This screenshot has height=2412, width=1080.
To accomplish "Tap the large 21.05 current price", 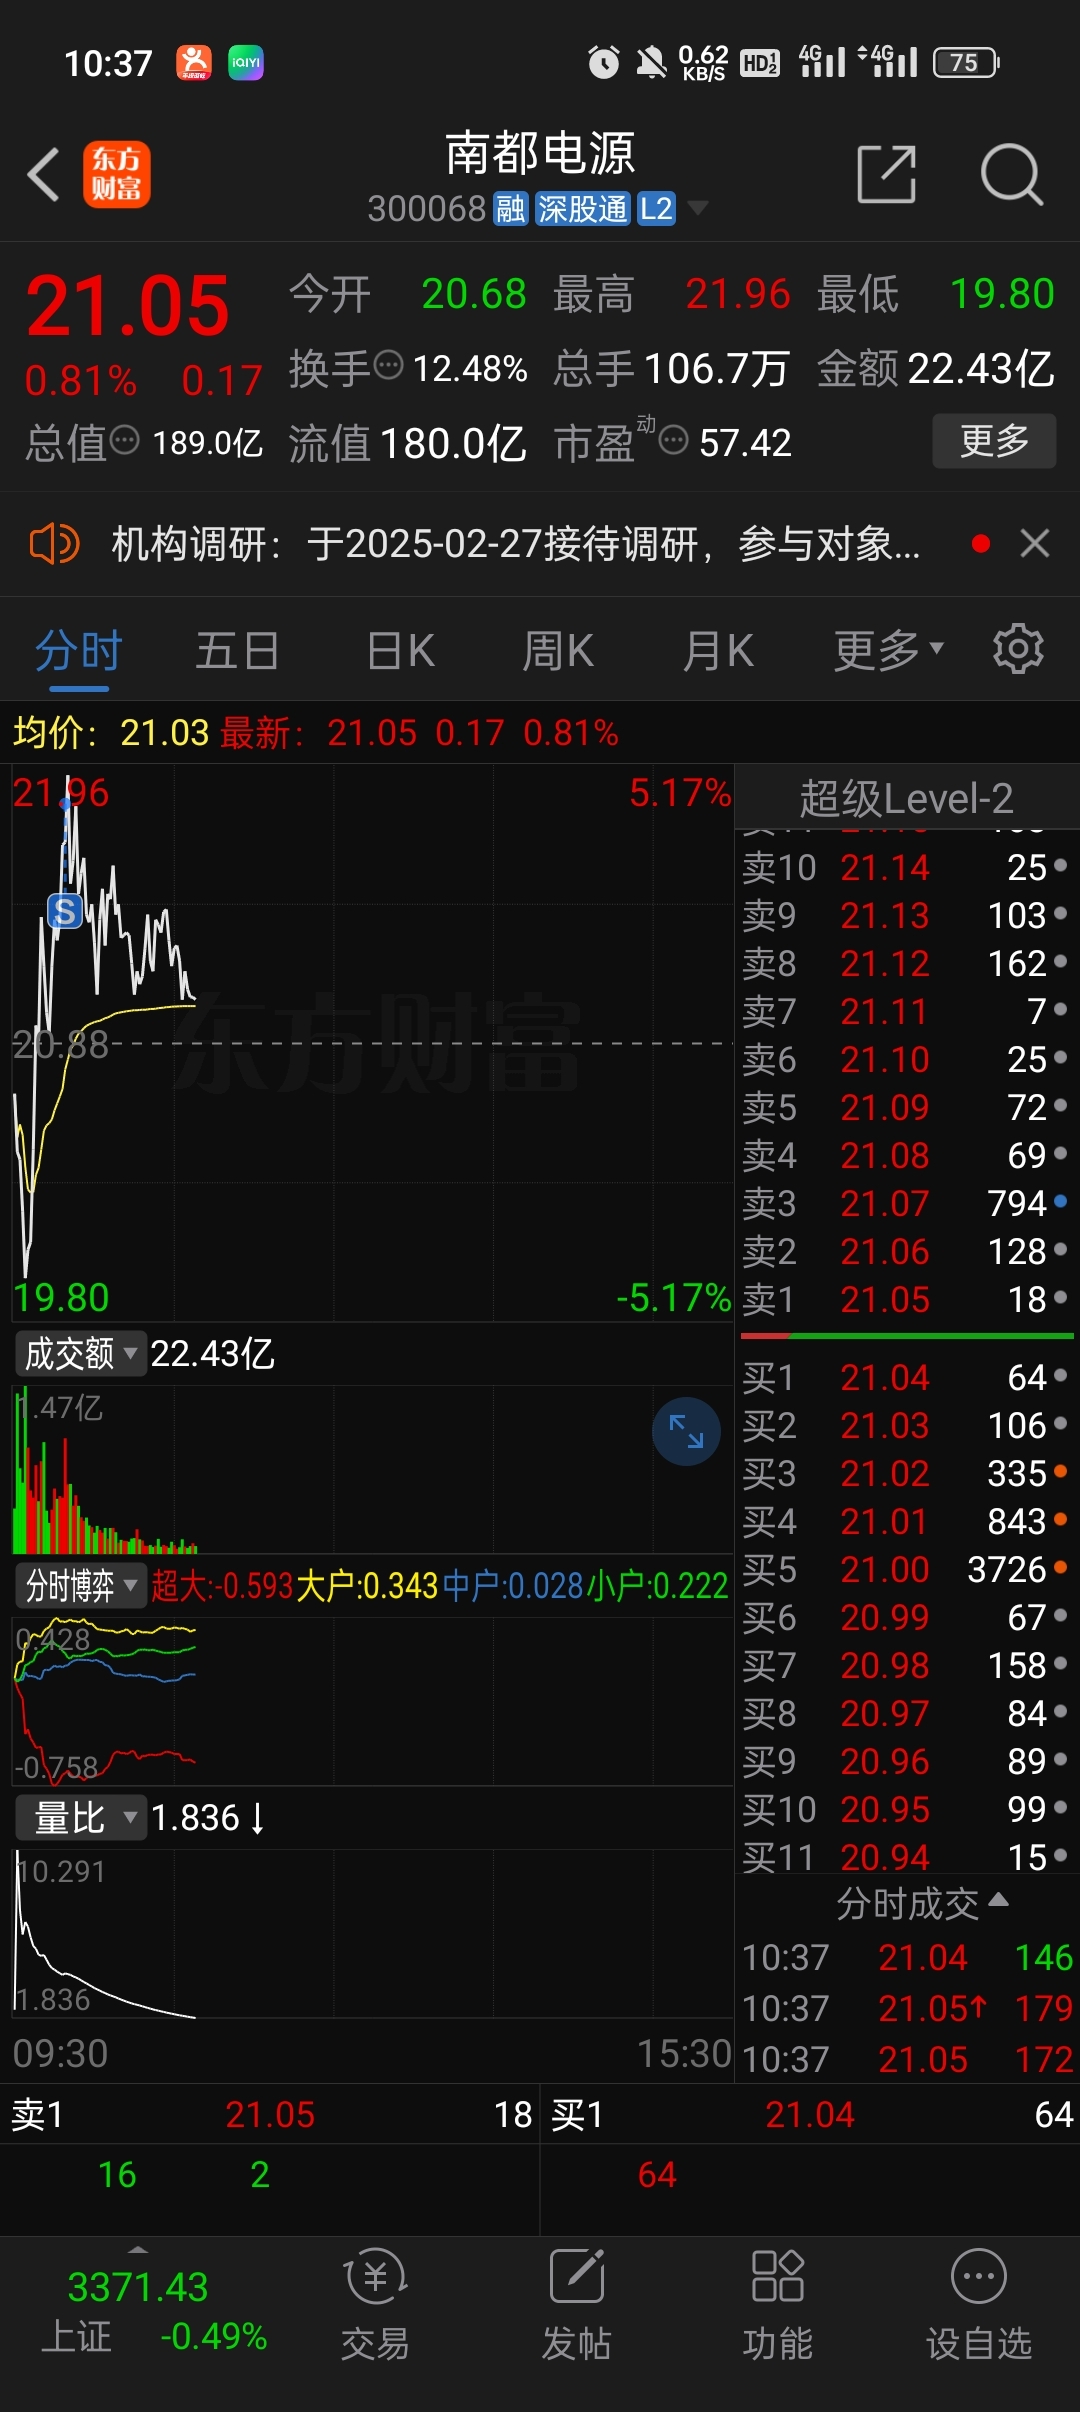I will coord(128,306).
